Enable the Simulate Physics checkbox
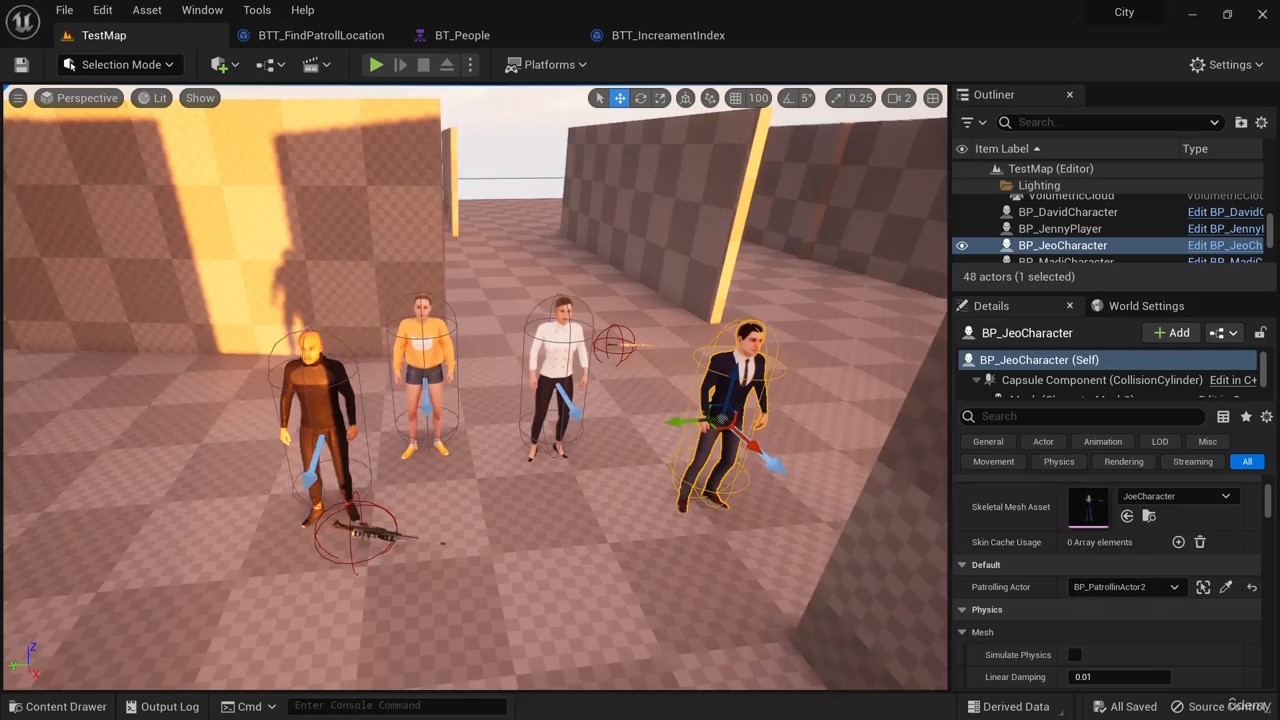 click(x=1075, y=655)
